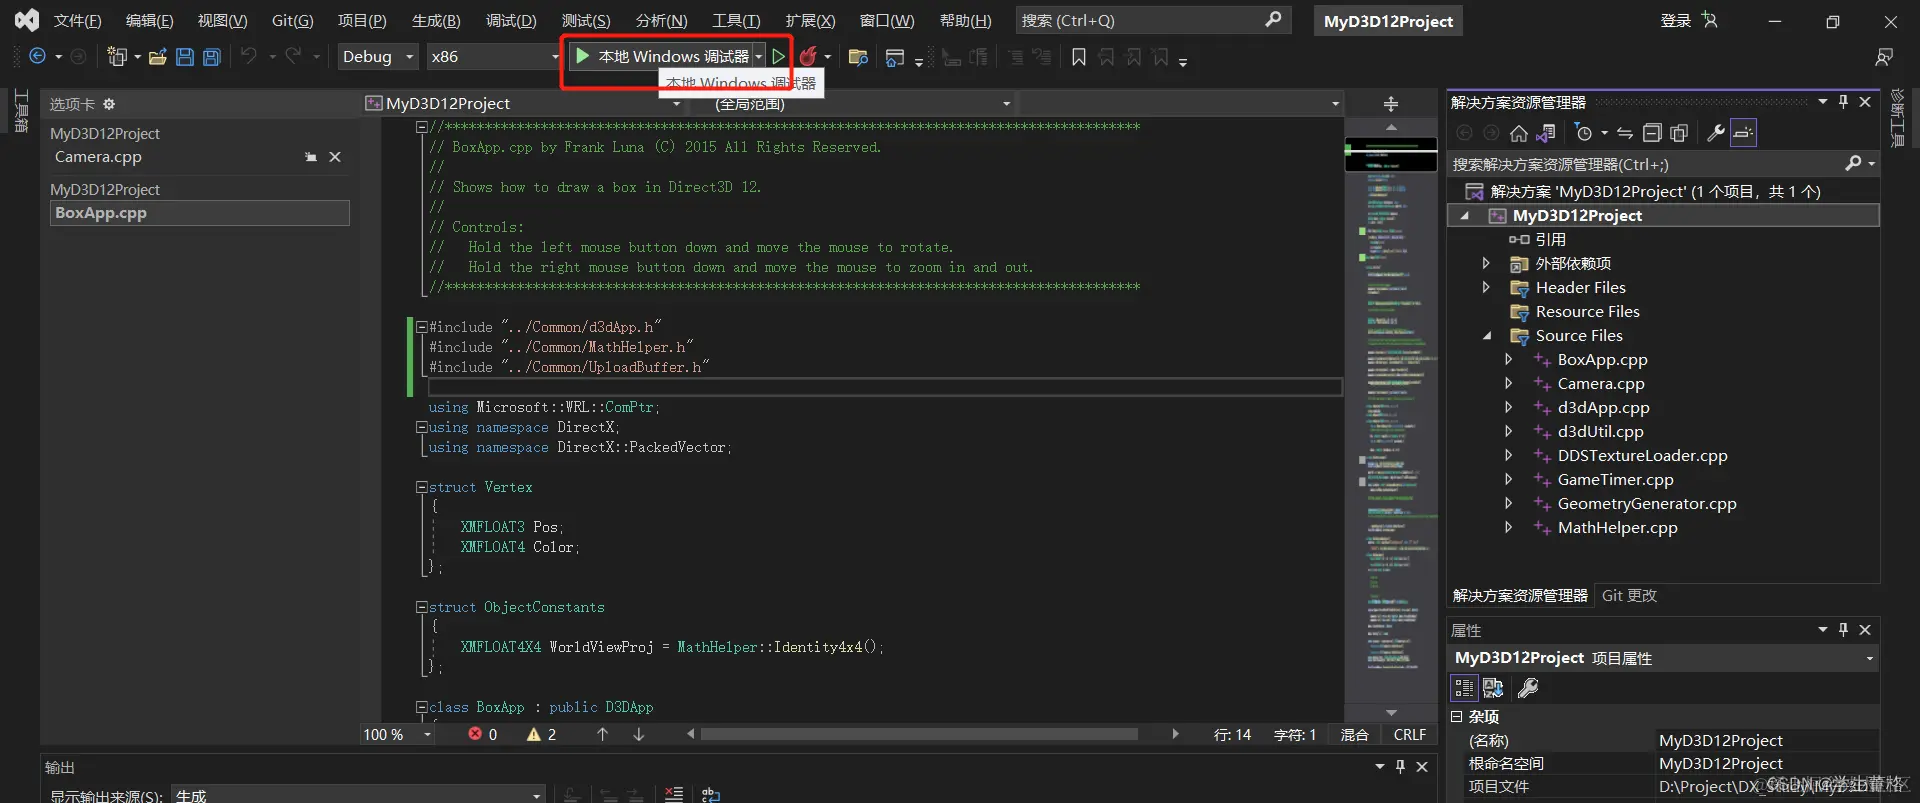Screen dimensions: 1920x803
Task: Go to next issue down arrow
Action: (x=639, y=734)
